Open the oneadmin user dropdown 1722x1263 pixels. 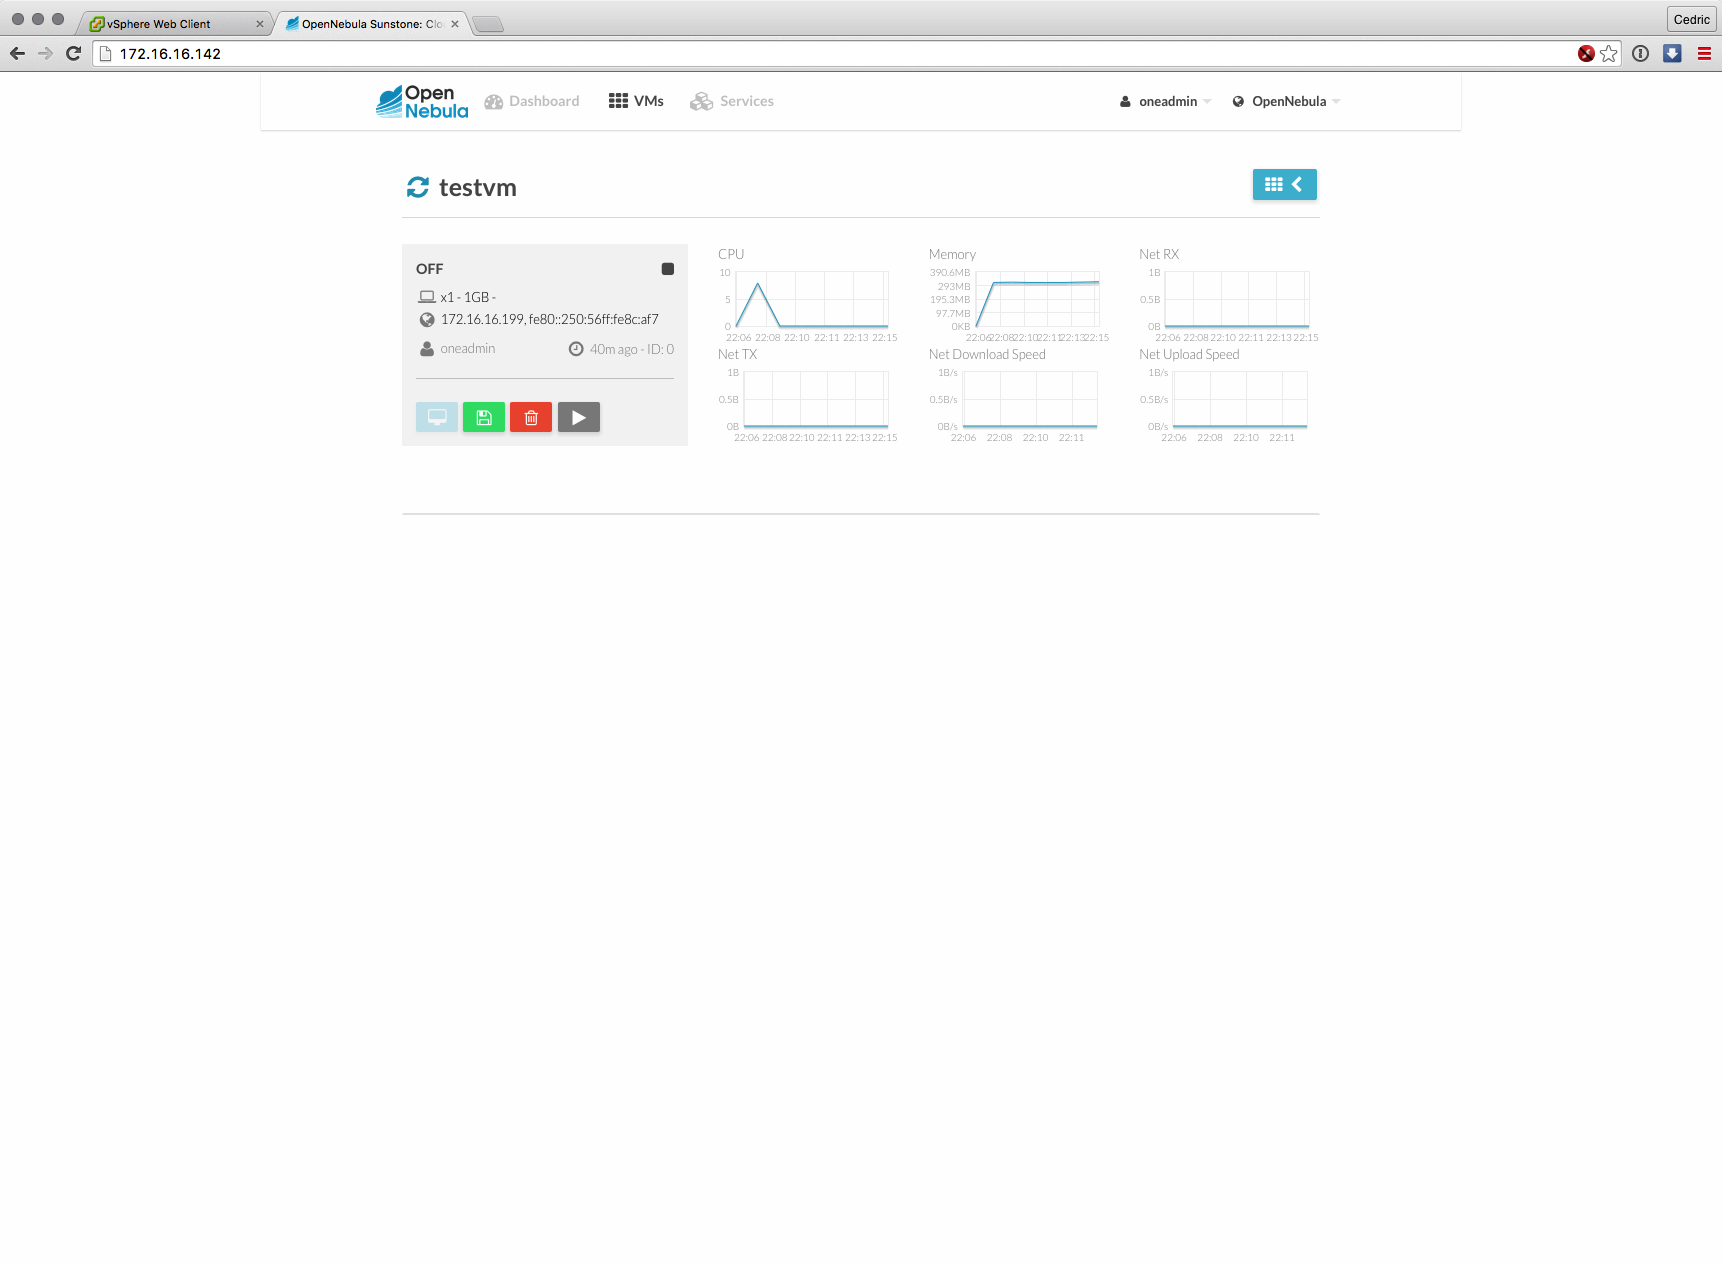coord(1165,102)
